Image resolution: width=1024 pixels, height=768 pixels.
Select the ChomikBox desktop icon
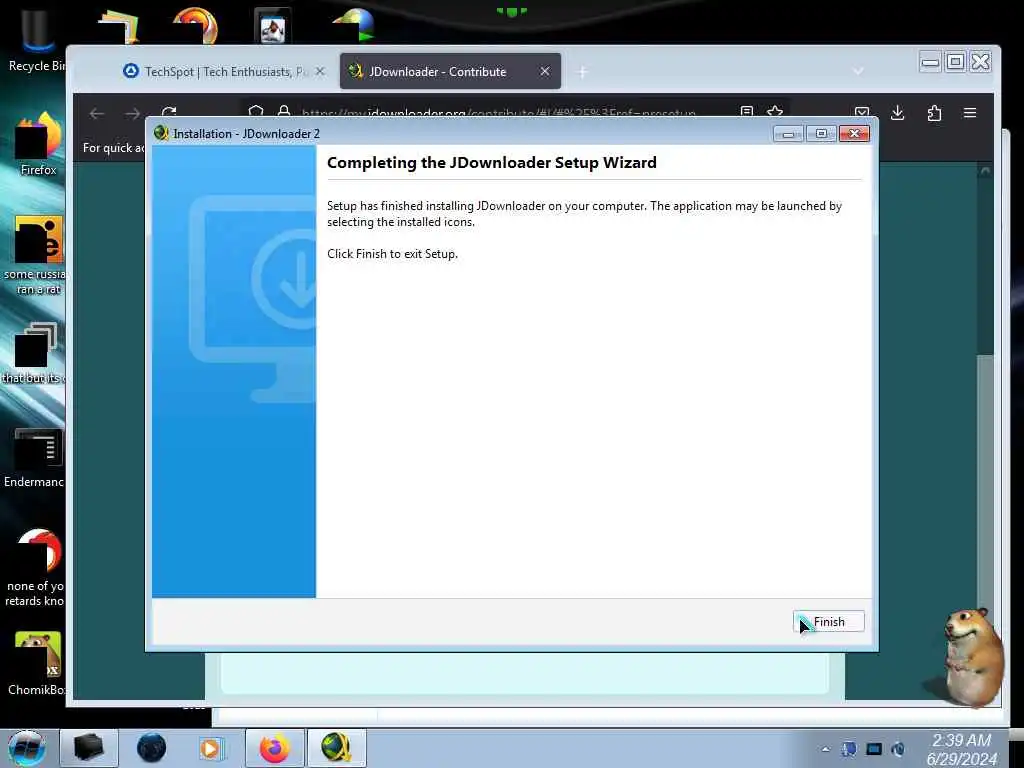coord(37,664)
